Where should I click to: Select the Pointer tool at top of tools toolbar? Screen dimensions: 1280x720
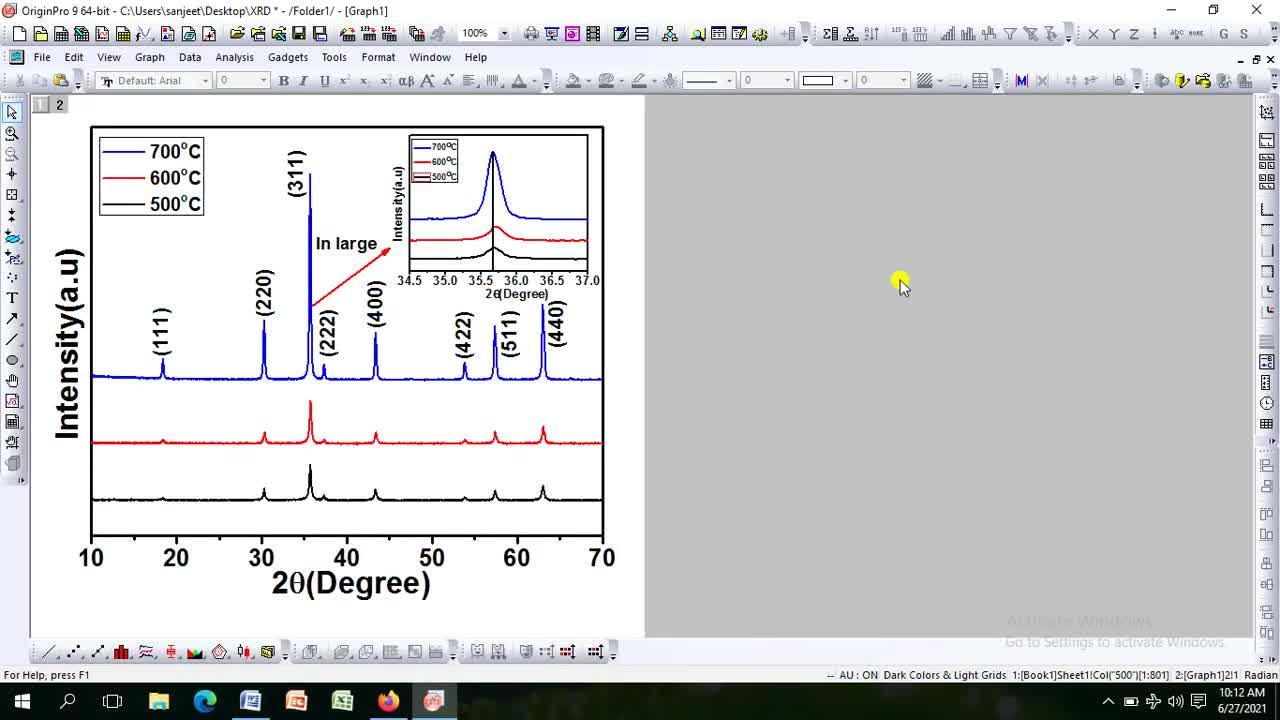[x=12, y=110]
